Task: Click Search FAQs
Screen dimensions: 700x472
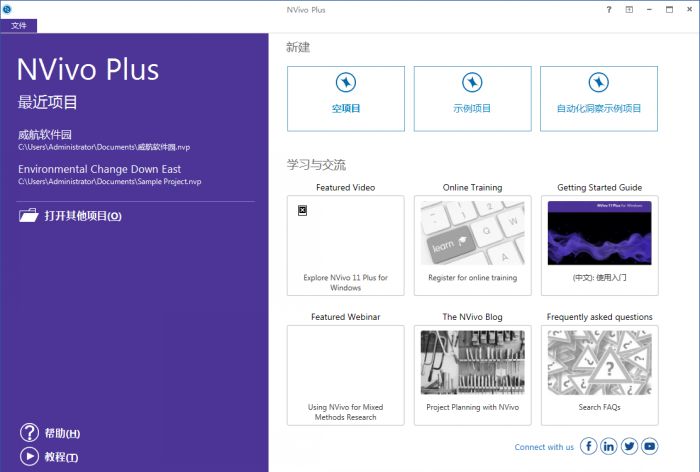Action: click(x=600, y=407)
